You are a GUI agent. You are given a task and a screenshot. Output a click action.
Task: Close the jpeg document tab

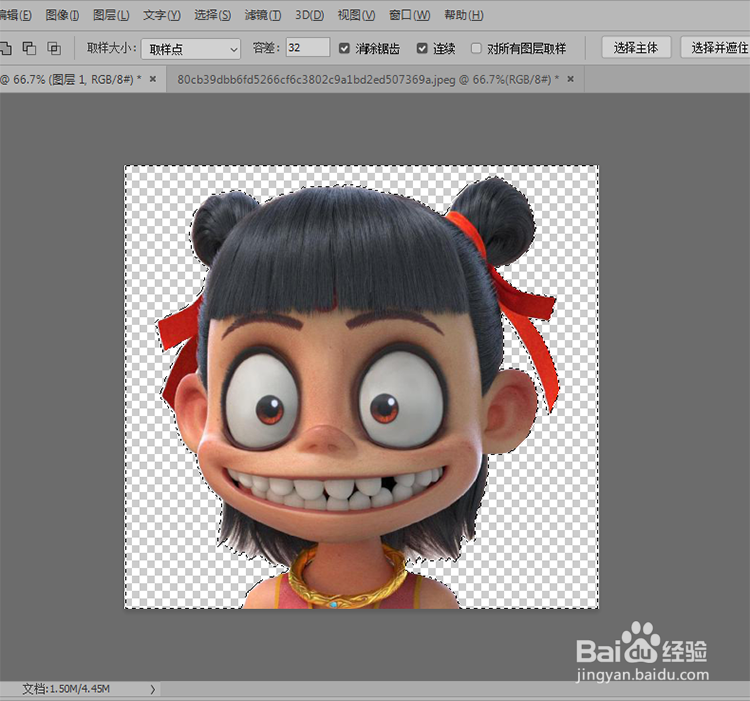coord(570,79)
